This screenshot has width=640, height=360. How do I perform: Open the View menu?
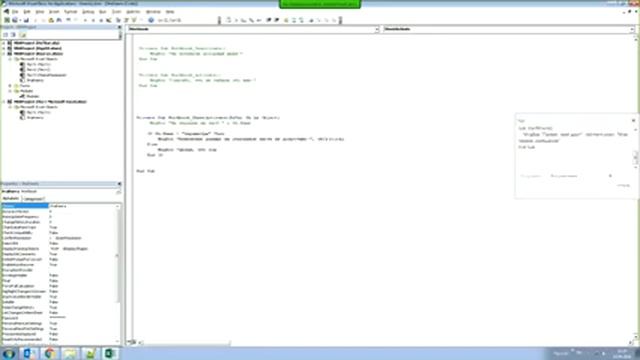(x=40, y=12)
